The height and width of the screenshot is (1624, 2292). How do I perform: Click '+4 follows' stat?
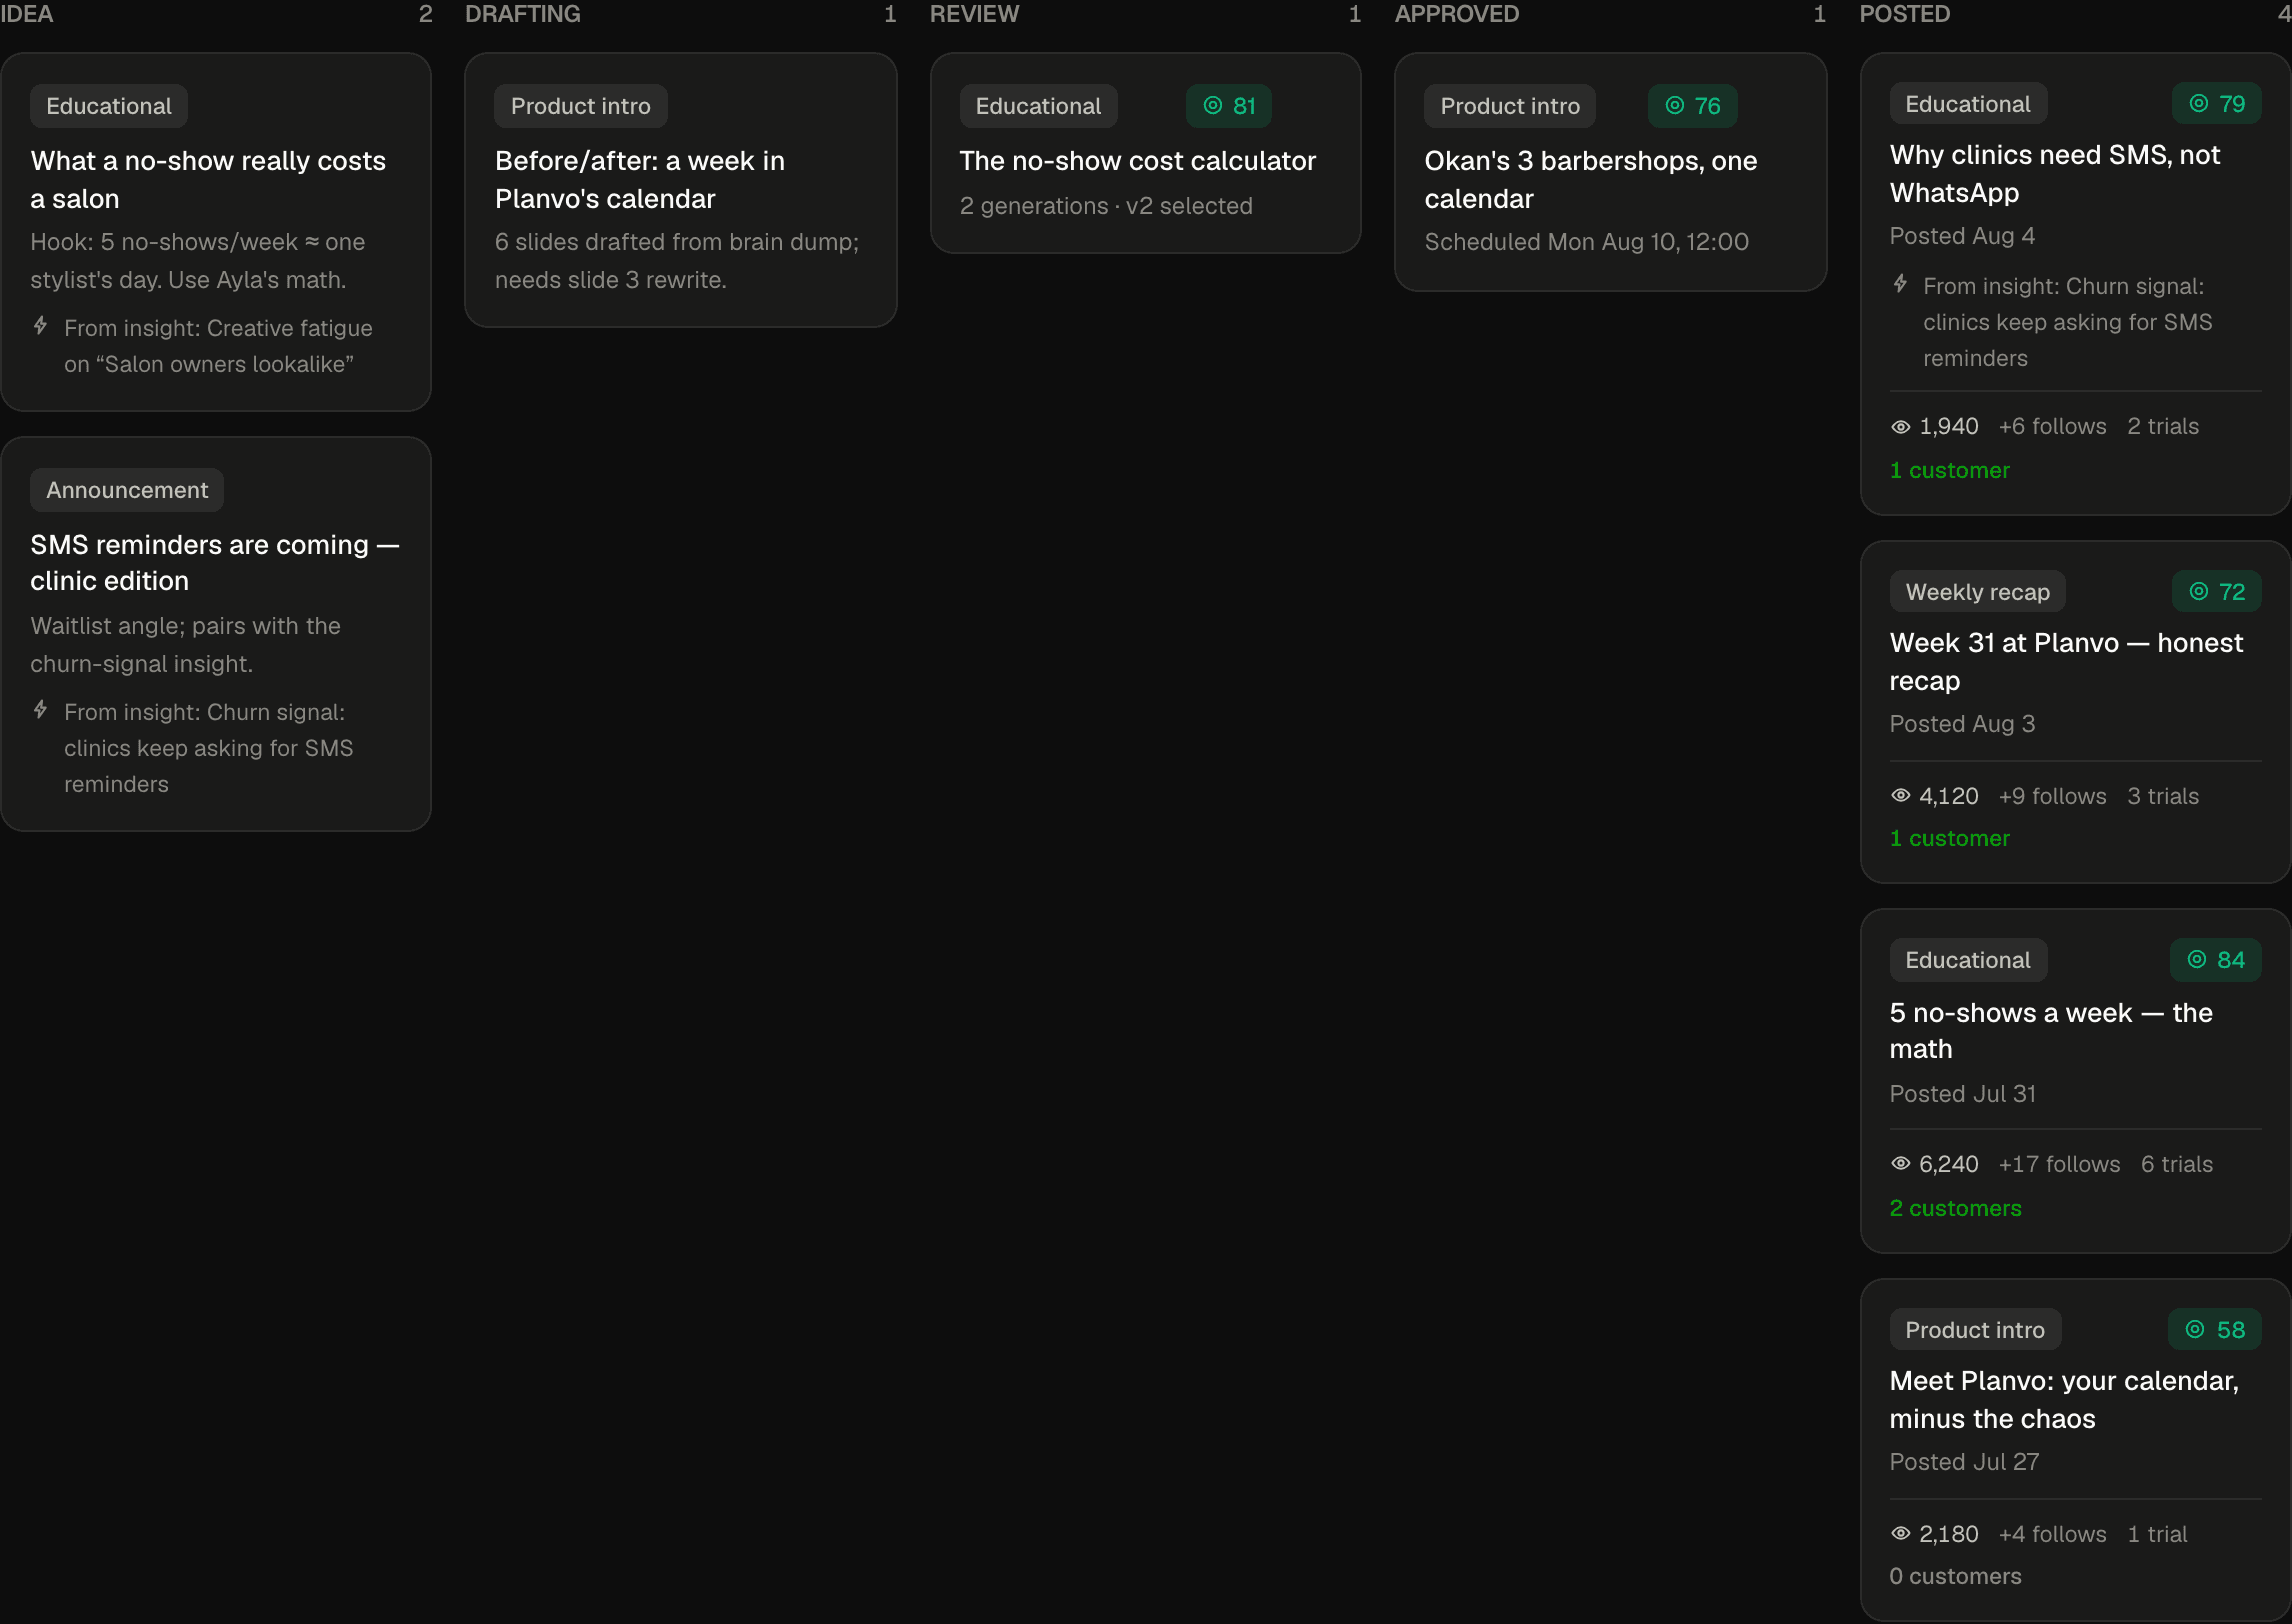tap(2052, 1534)
